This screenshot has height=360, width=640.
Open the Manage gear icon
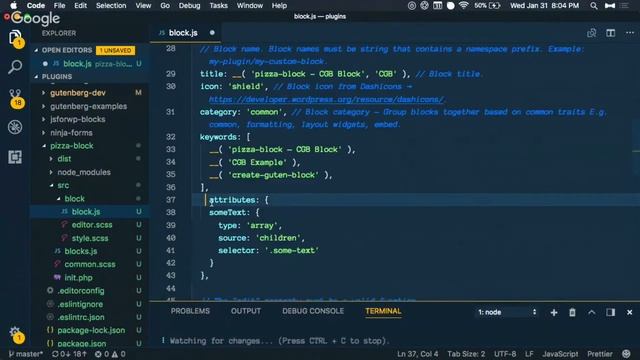click(x=16, y=333)
